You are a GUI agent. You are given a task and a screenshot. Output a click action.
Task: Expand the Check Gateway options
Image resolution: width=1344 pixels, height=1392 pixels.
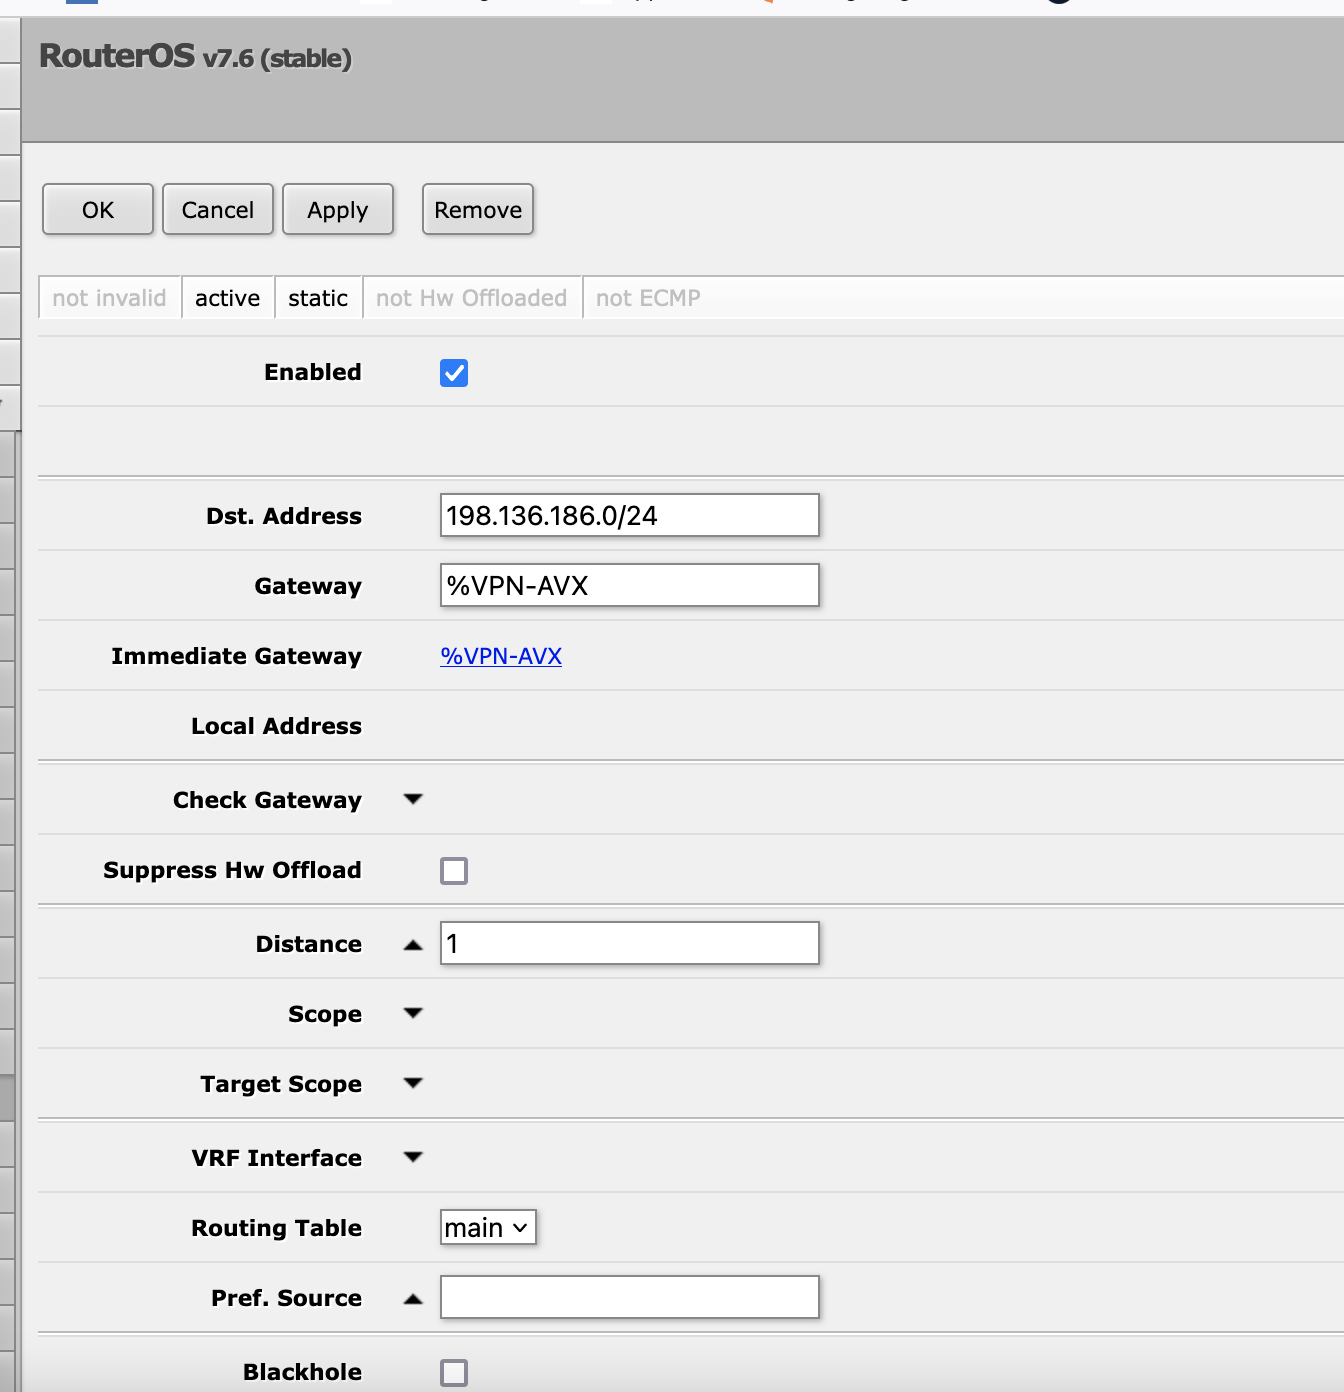[x=413, y=799]
